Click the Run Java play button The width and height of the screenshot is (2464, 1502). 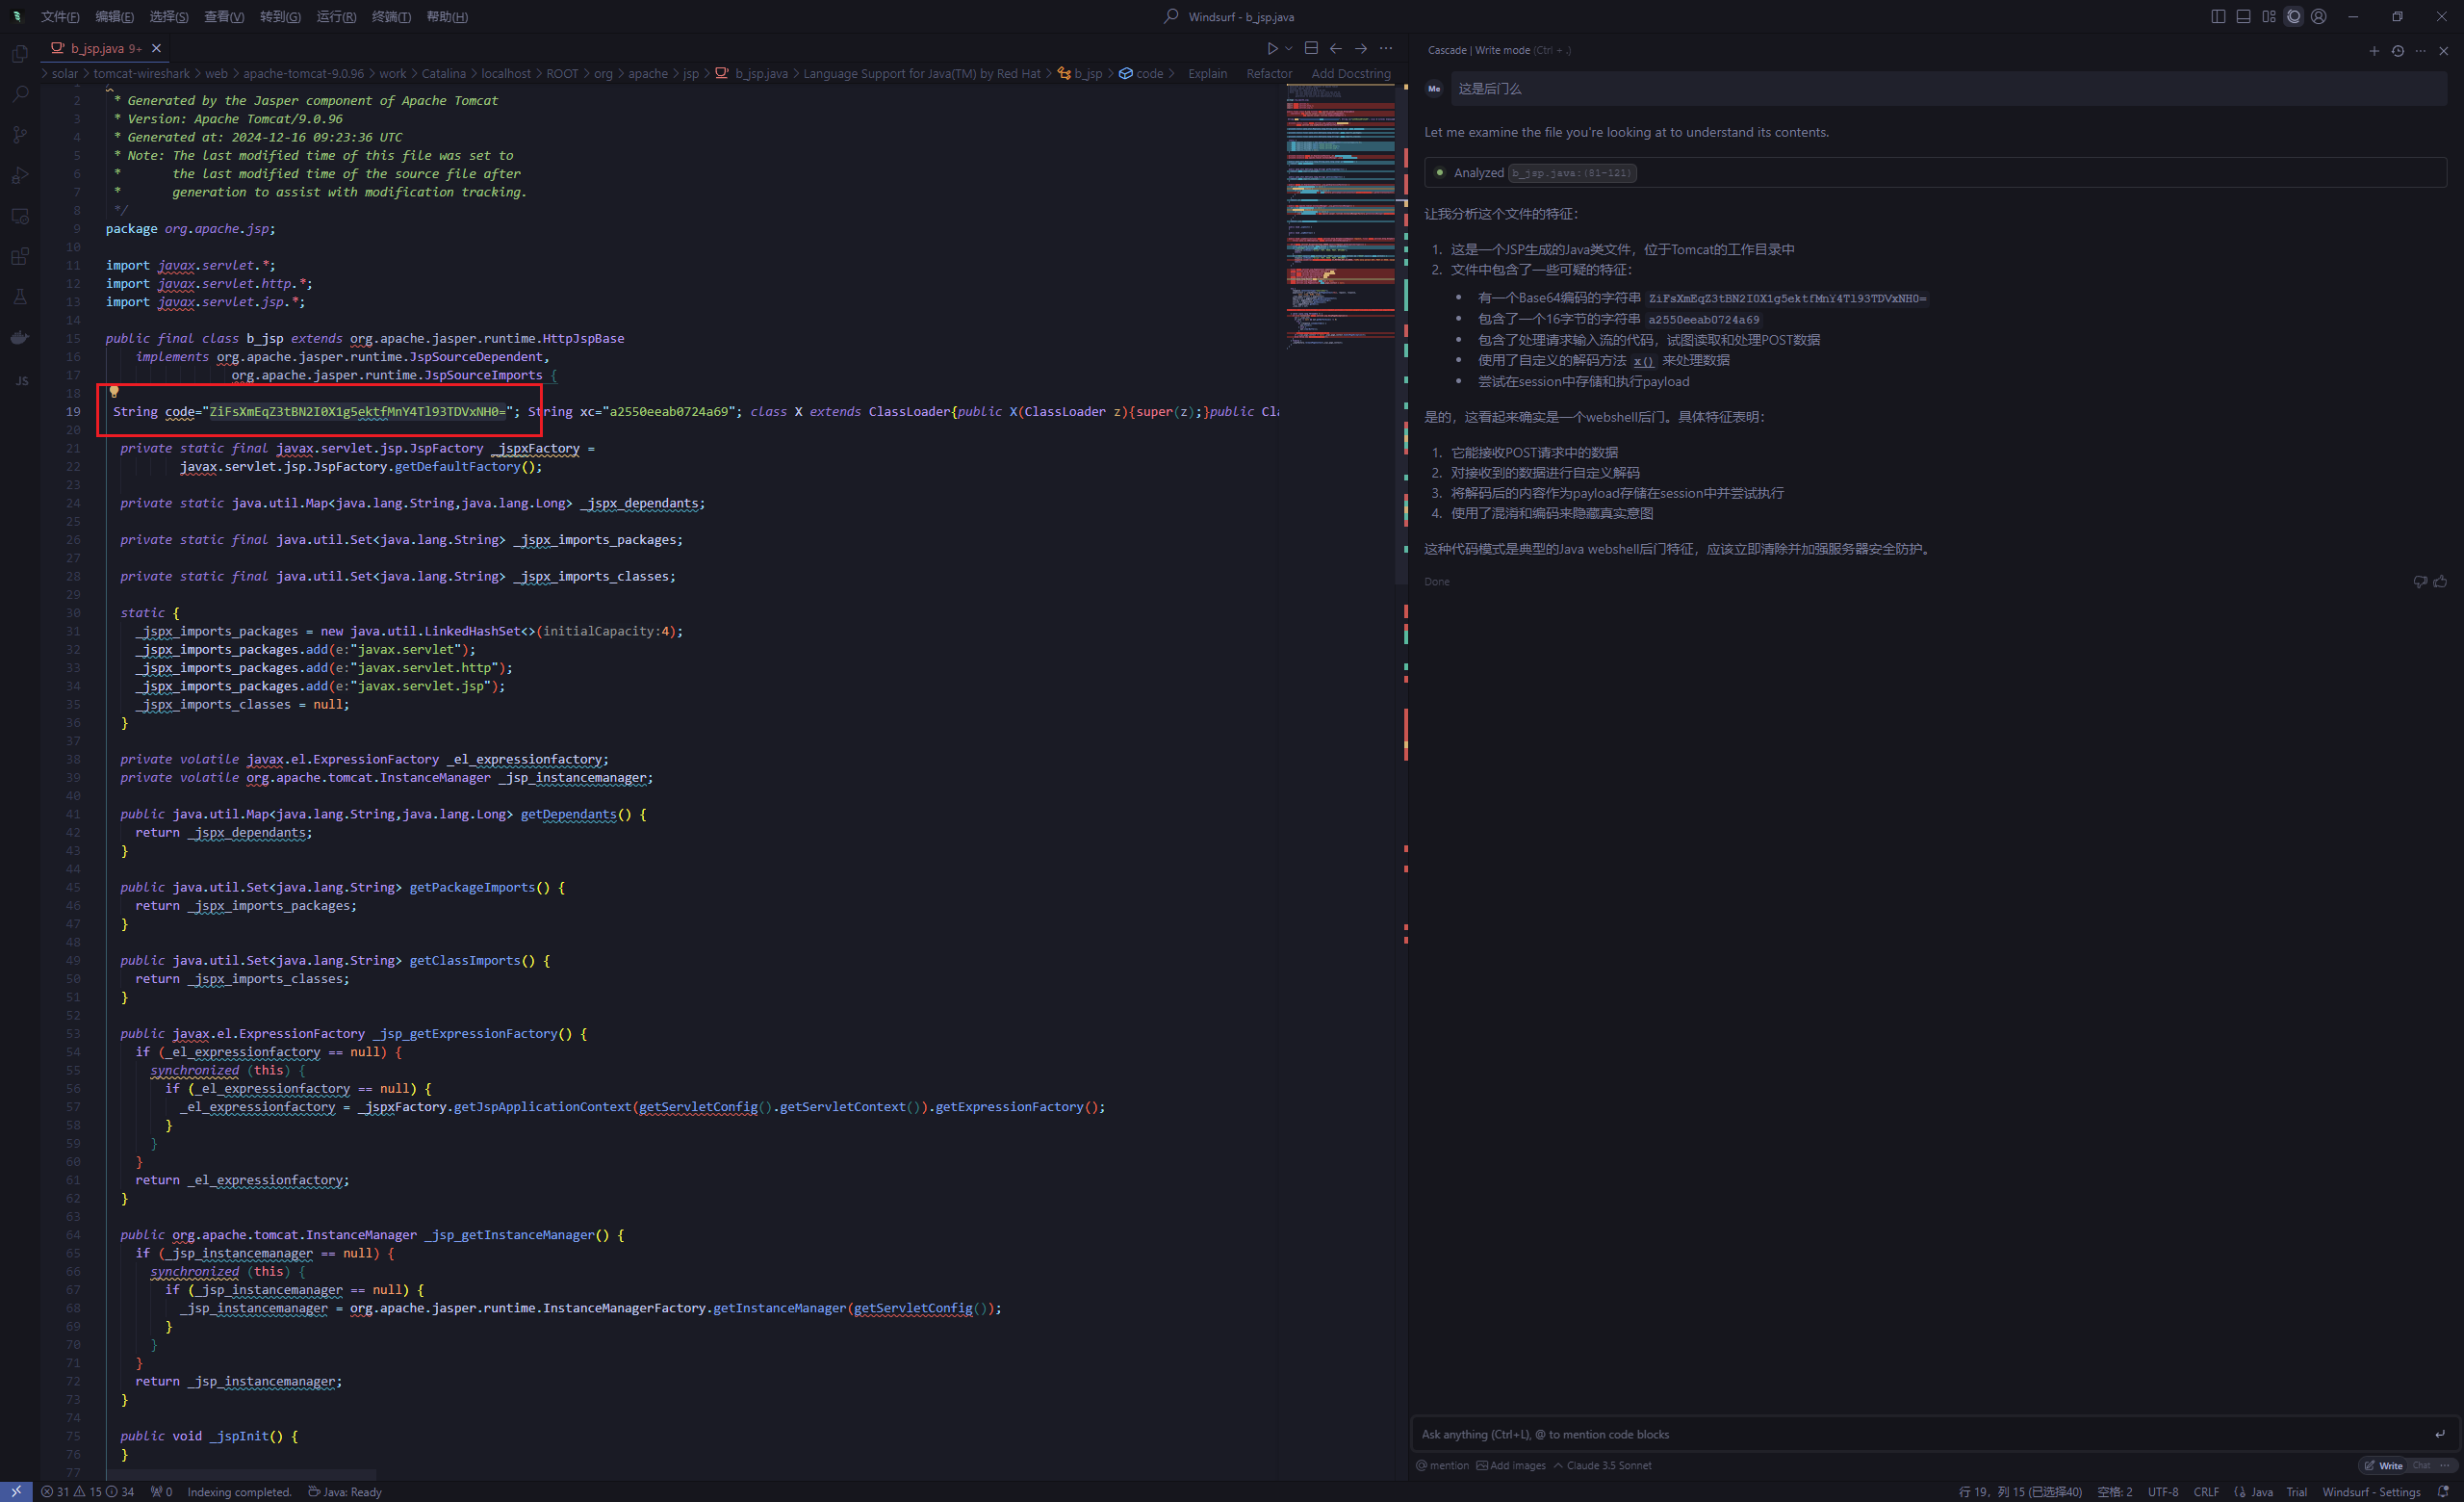[1272, 48]
